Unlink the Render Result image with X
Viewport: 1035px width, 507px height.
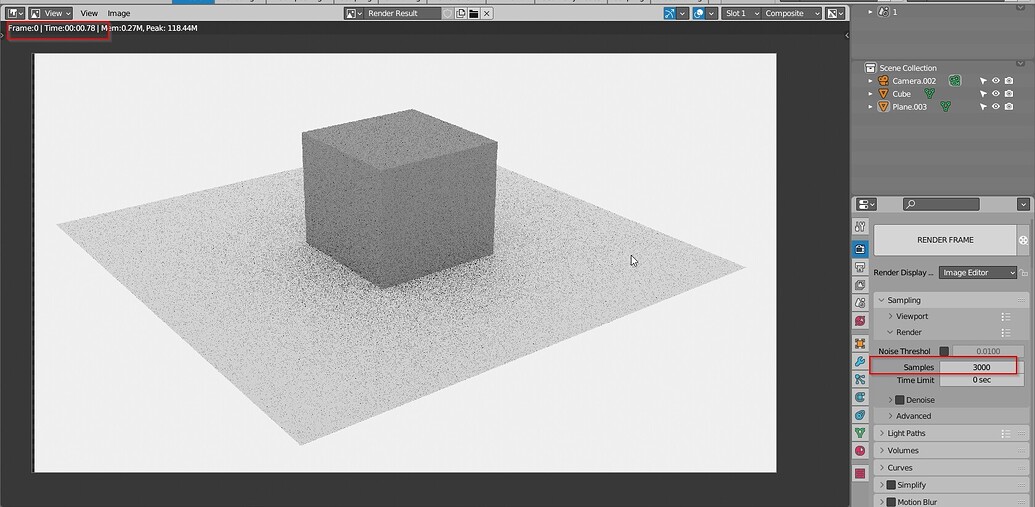tap(487, 13)
